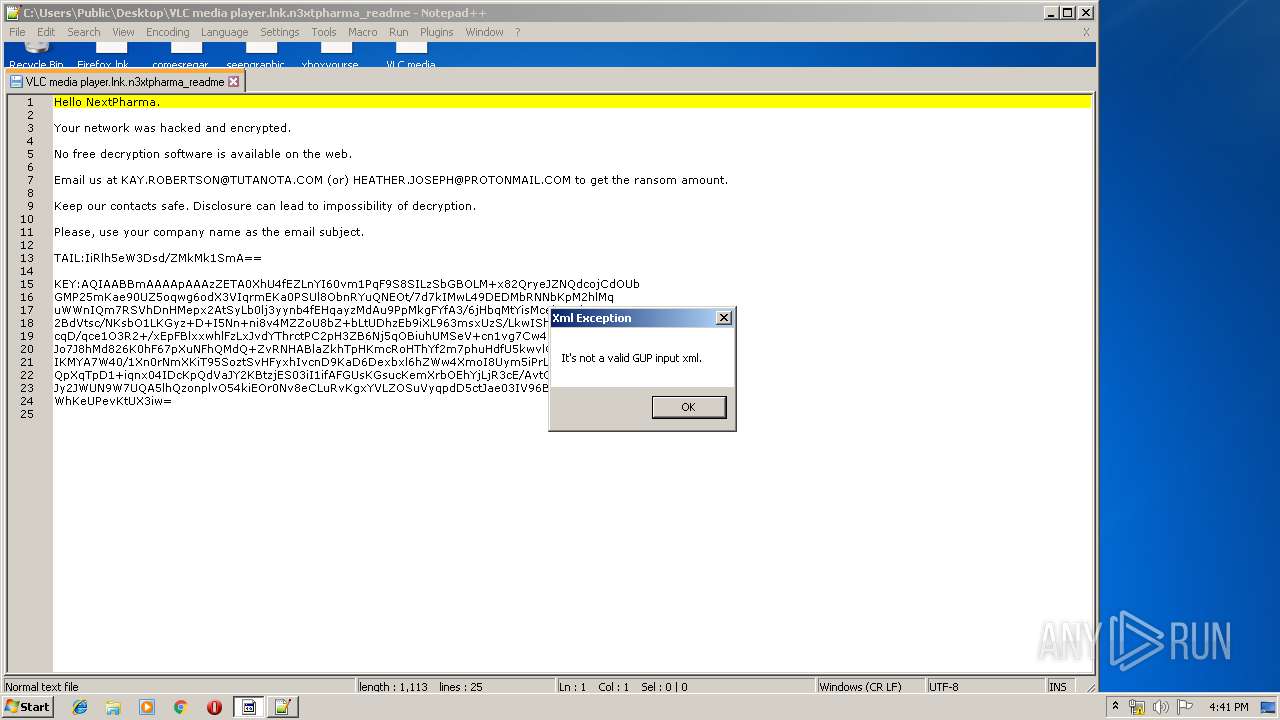
Task: Click the 'Windows (CR LF)' status bar field
Action: (871, 687)
